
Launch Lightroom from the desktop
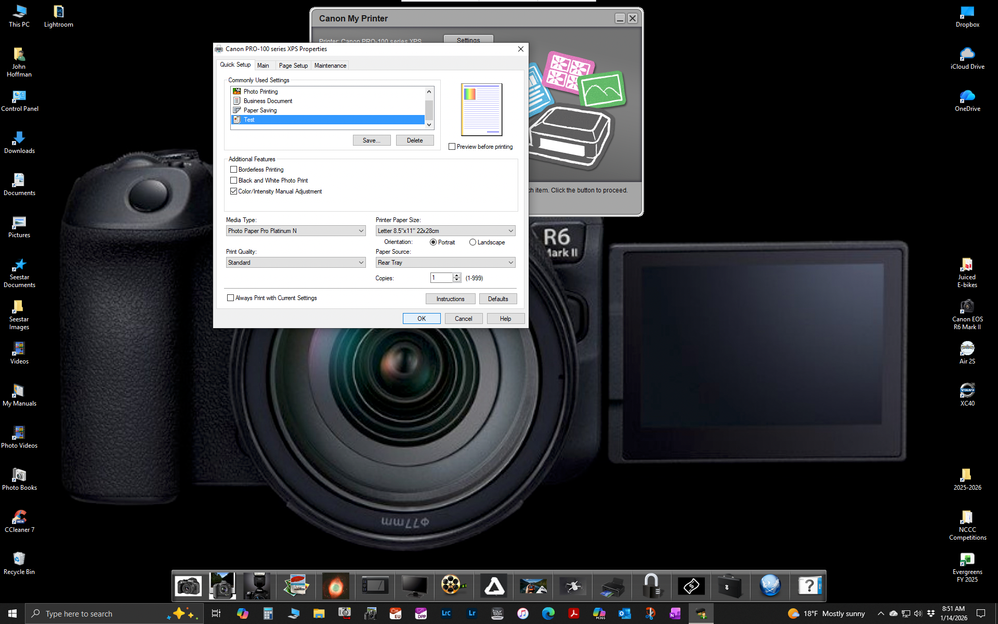pos(58,14)
